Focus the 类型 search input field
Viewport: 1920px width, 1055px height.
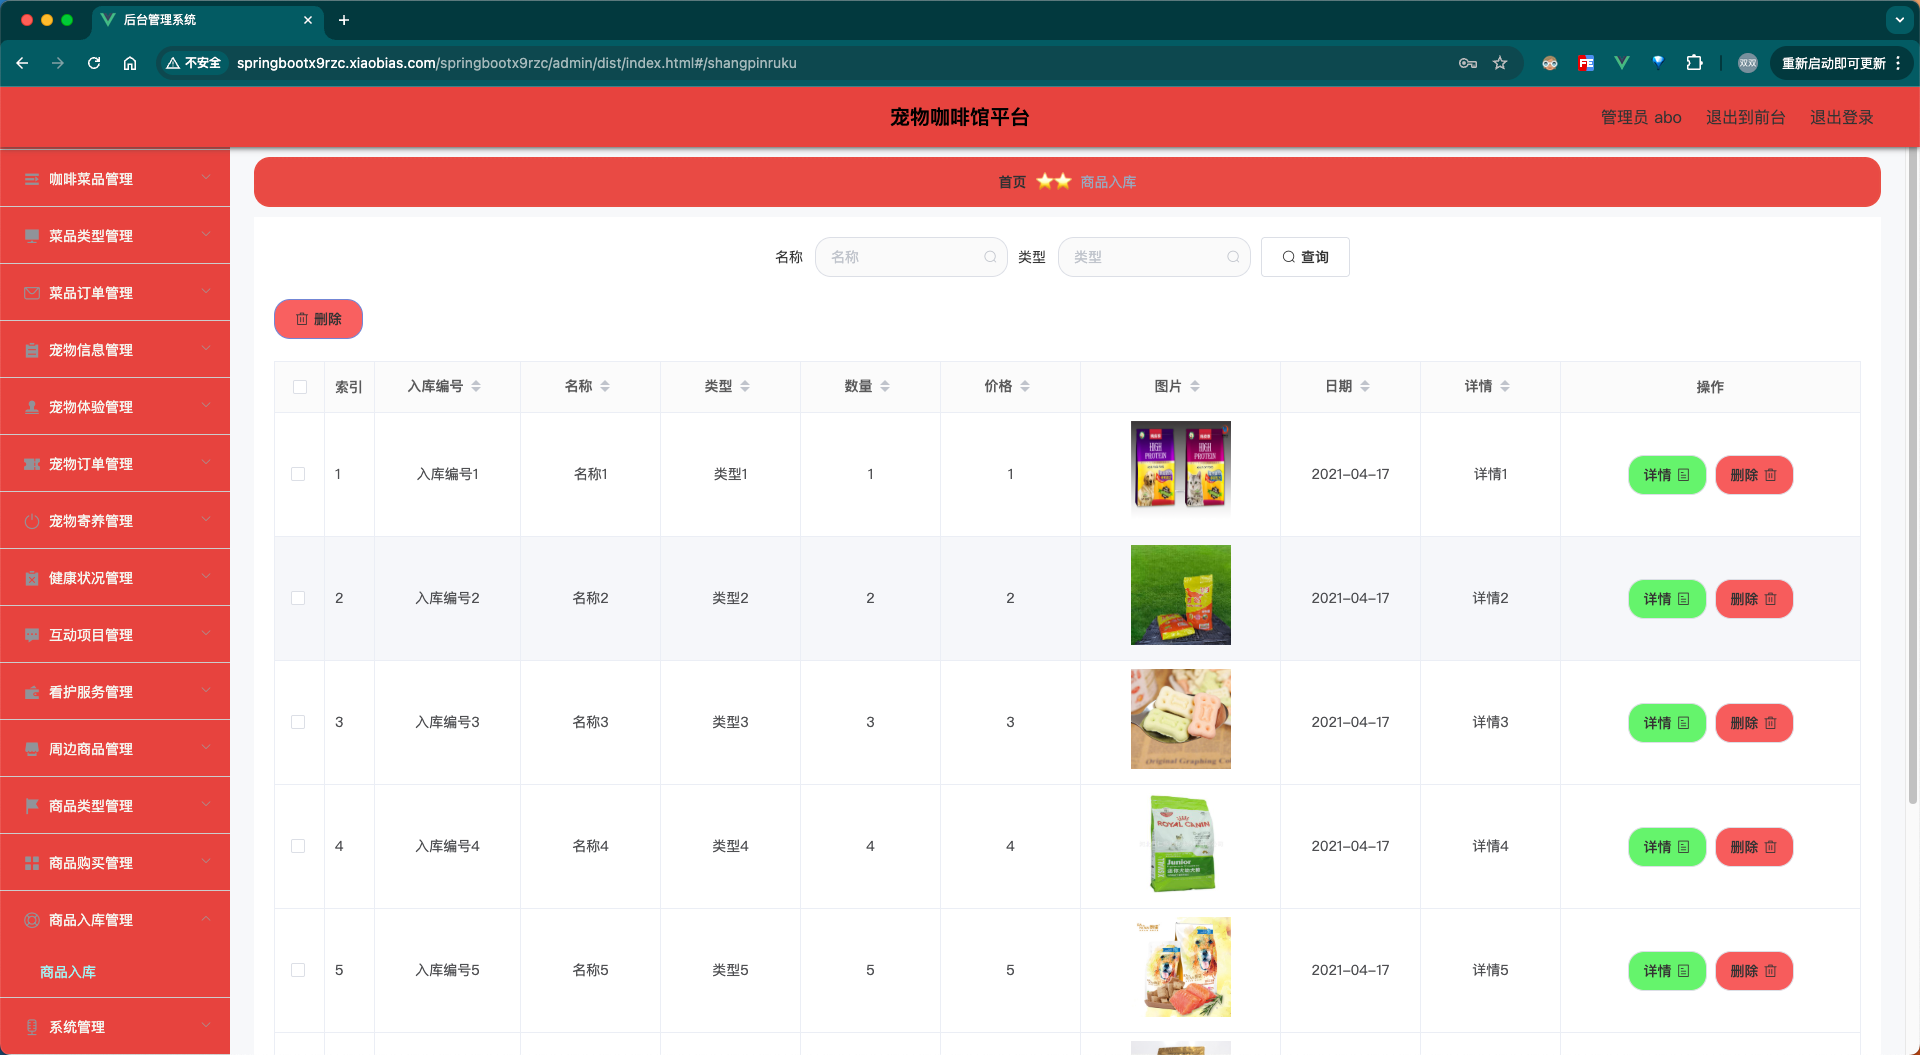click(1154, 257)
